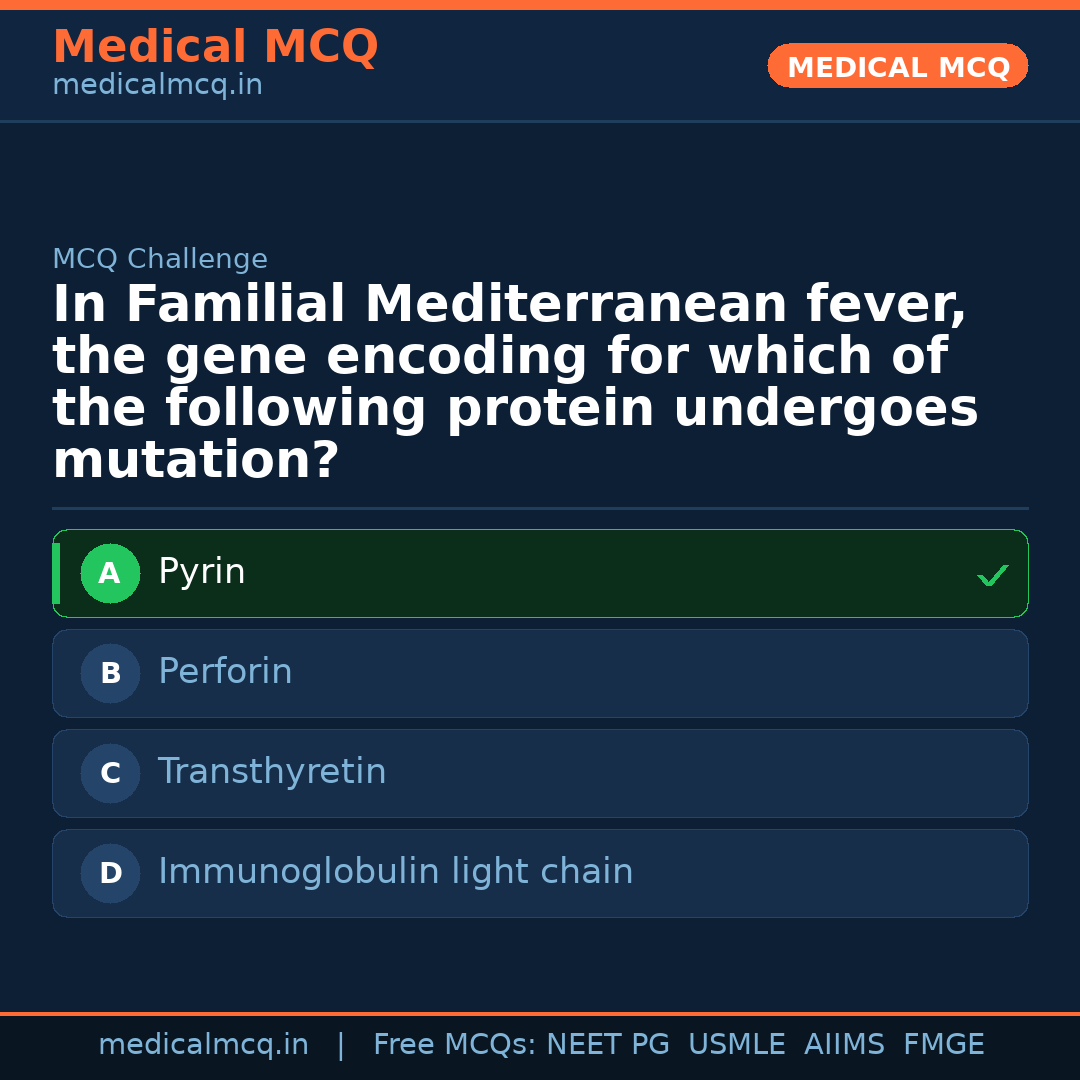Click the C letter circle badge
This screenshot has height=1080, width=1080.
point(110,774)
